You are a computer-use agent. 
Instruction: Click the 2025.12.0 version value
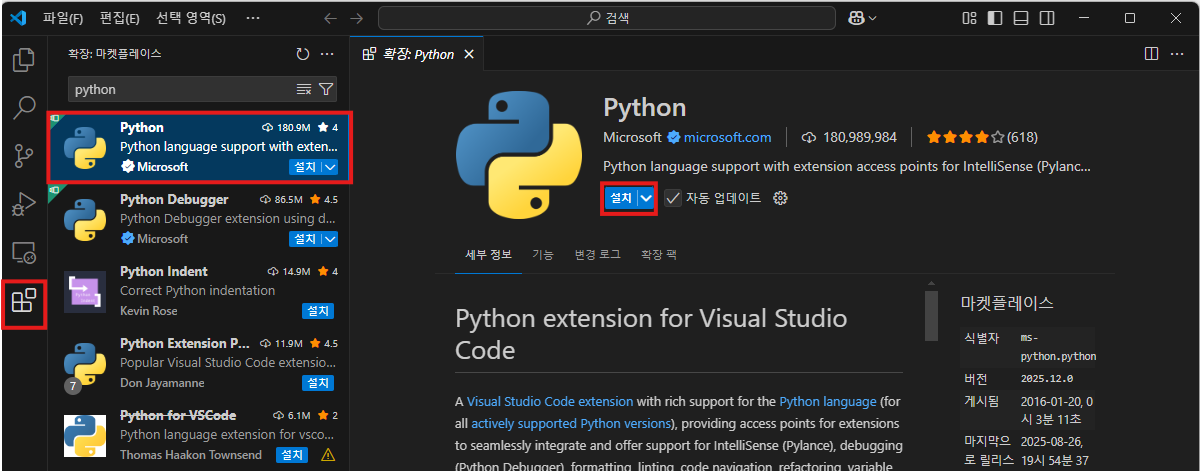point(1046,379)
